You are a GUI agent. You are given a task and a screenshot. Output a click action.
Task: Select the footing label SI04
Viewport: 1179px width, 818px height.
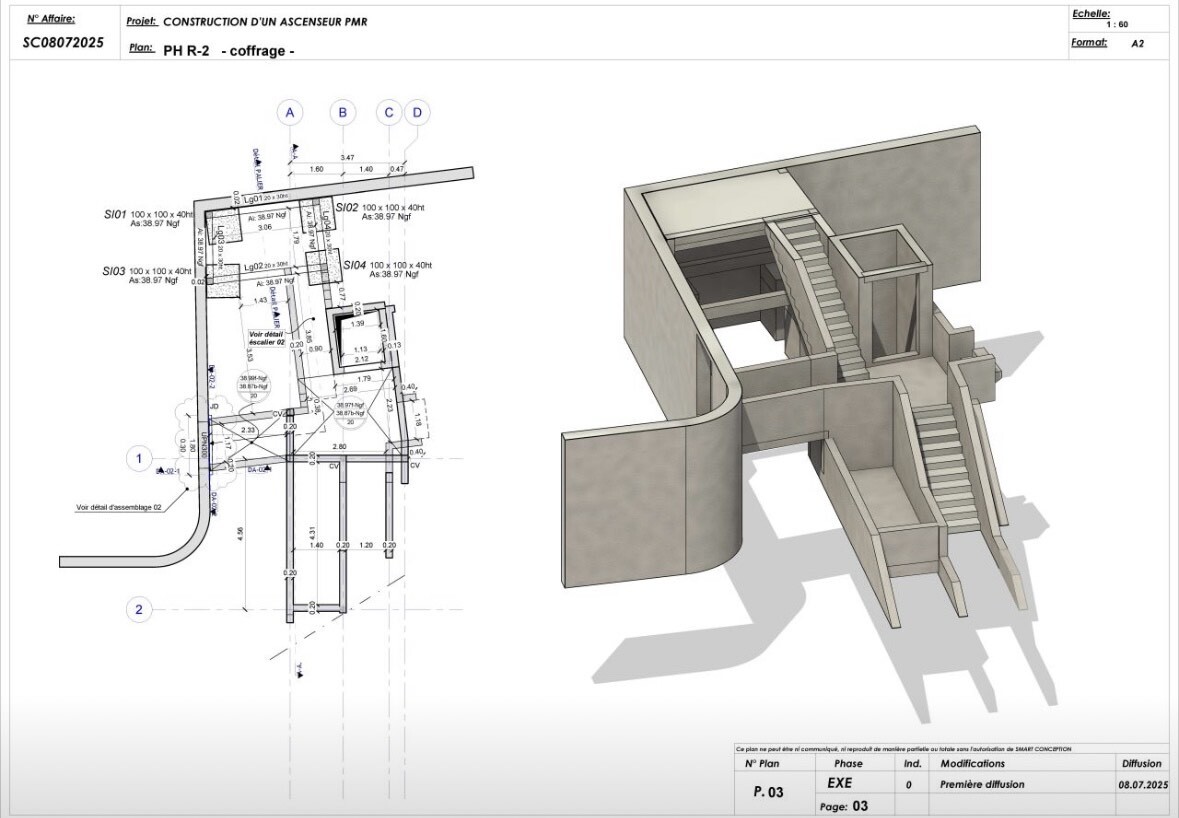pos(355,265)
